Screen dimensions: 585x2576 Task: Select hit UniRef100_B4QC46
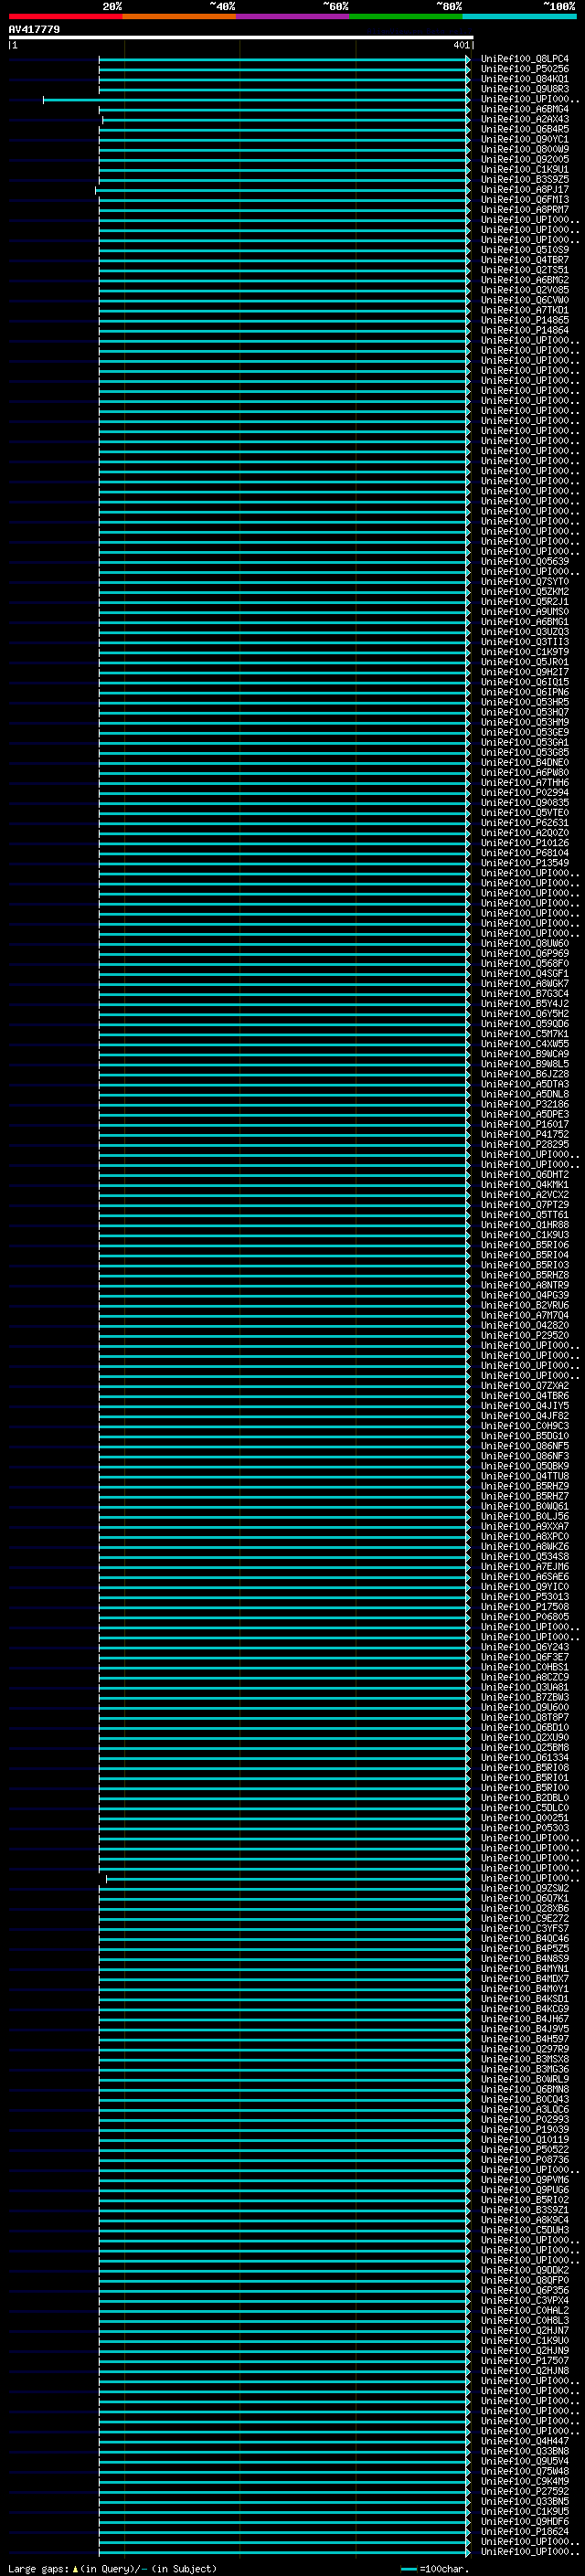click(x=525, y=1939)
